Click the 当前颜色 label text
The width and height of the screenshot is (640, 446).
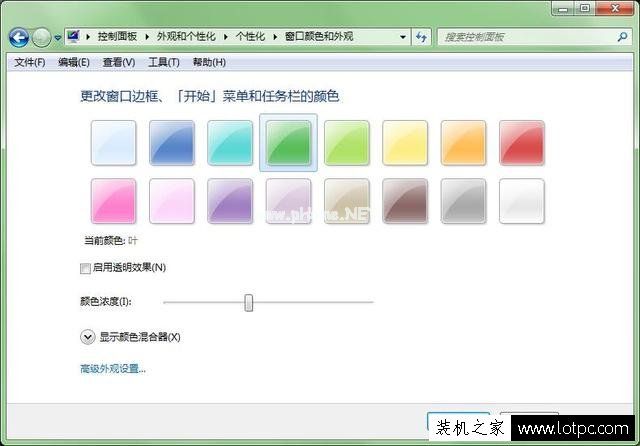104,241
